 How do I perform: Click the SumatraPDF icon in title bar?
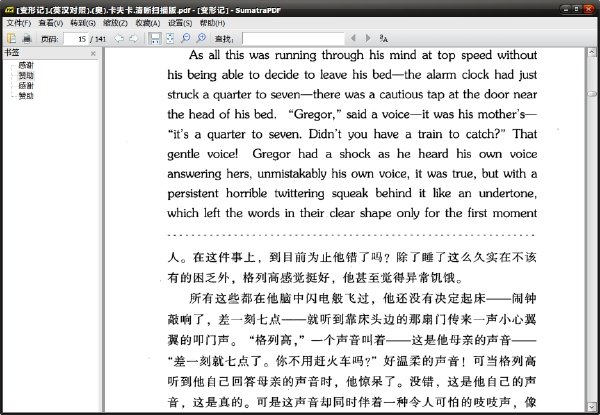pyautogui.click(x=10, y=10)
